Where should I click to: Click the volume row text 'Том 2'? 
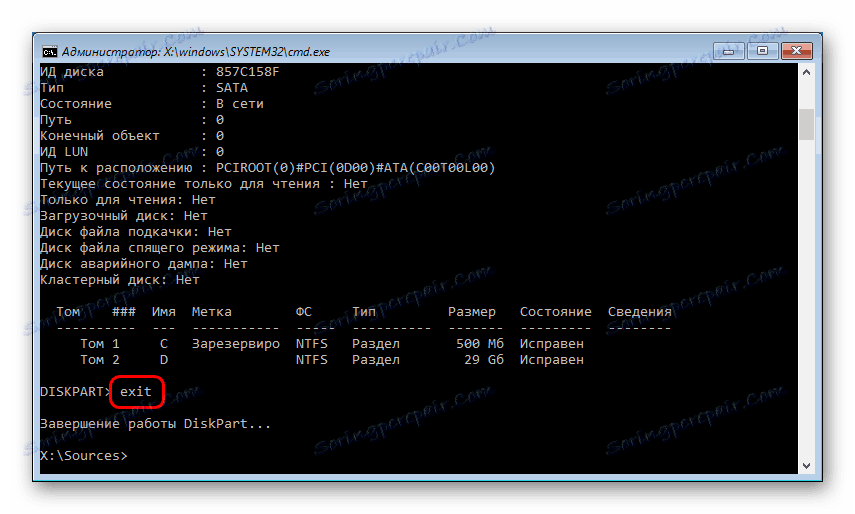pyautogui.click(x=100, y=360)
